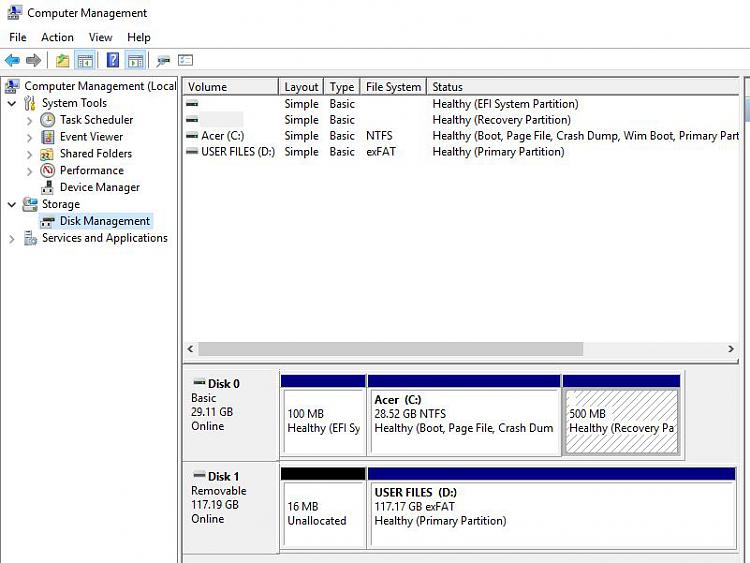Click the Acer (C:) volume drive icon
Screen dimensions: 750x563
pos(192,136)
